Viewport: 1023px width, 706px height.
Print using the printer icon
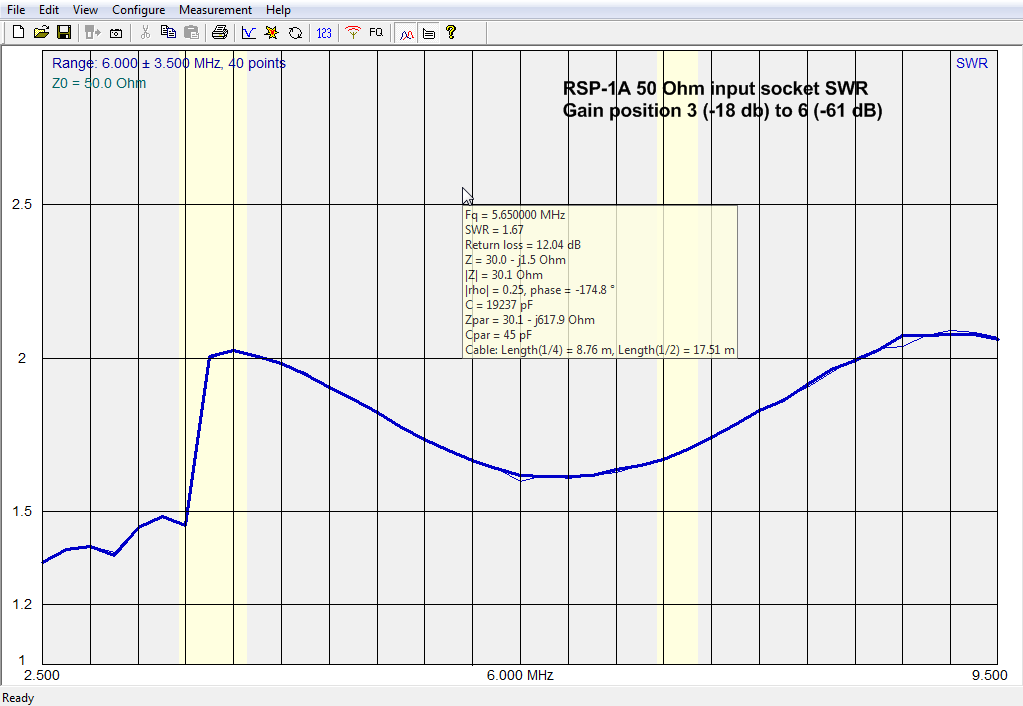coord(220,32)
